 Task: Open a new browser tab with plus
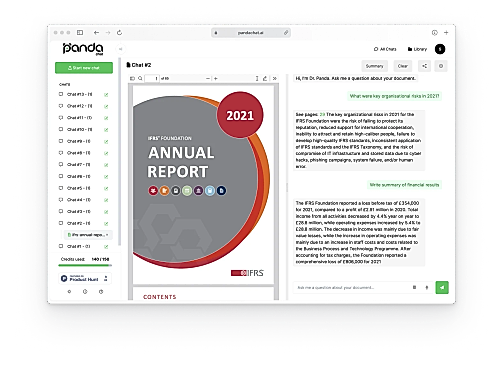pos(446,33)
